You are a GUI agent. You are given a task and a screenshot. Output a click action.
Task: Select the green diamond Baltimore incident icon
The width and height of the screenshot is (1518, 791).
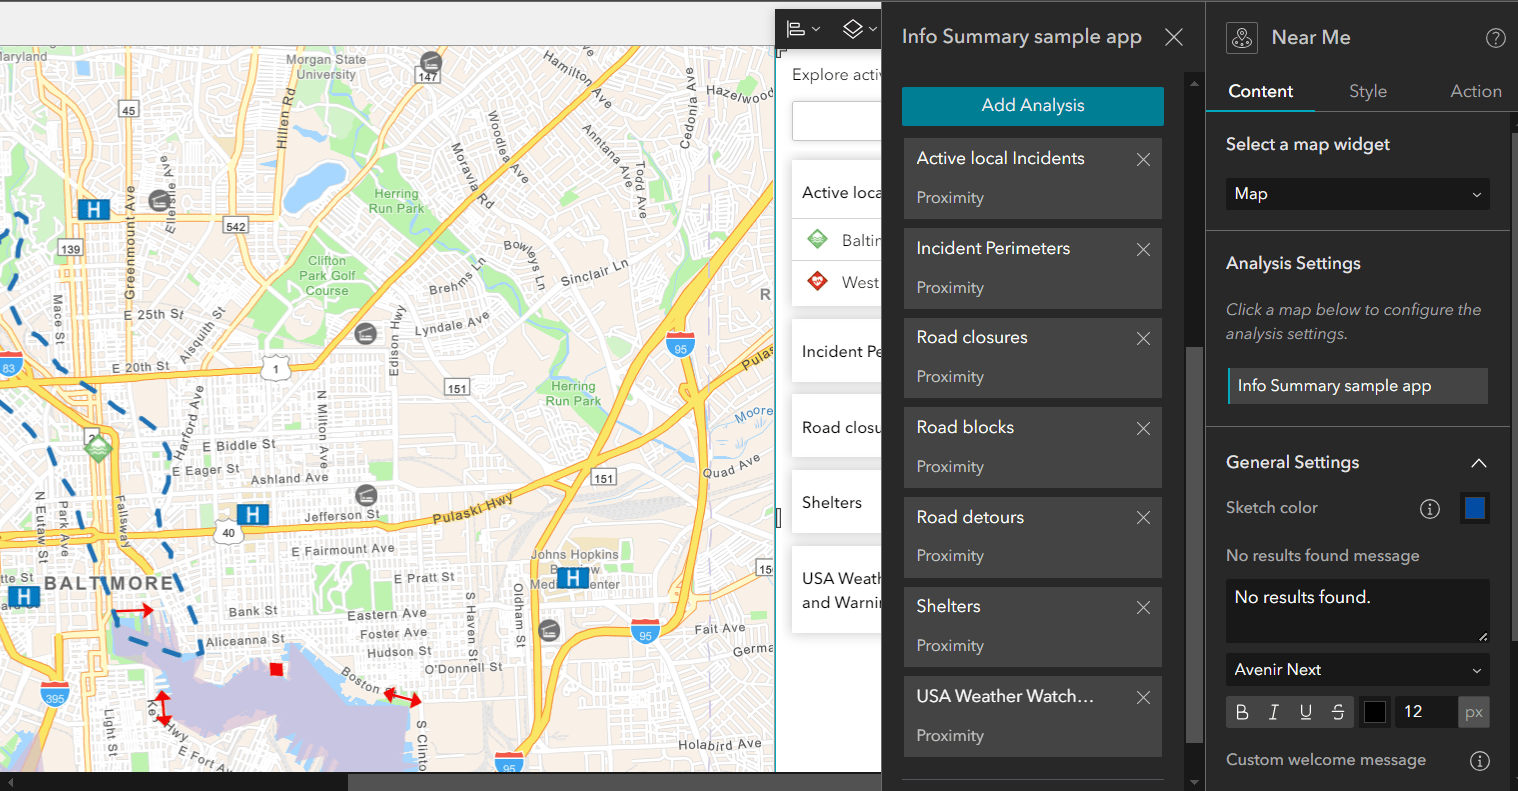click(x=818, y=239)
